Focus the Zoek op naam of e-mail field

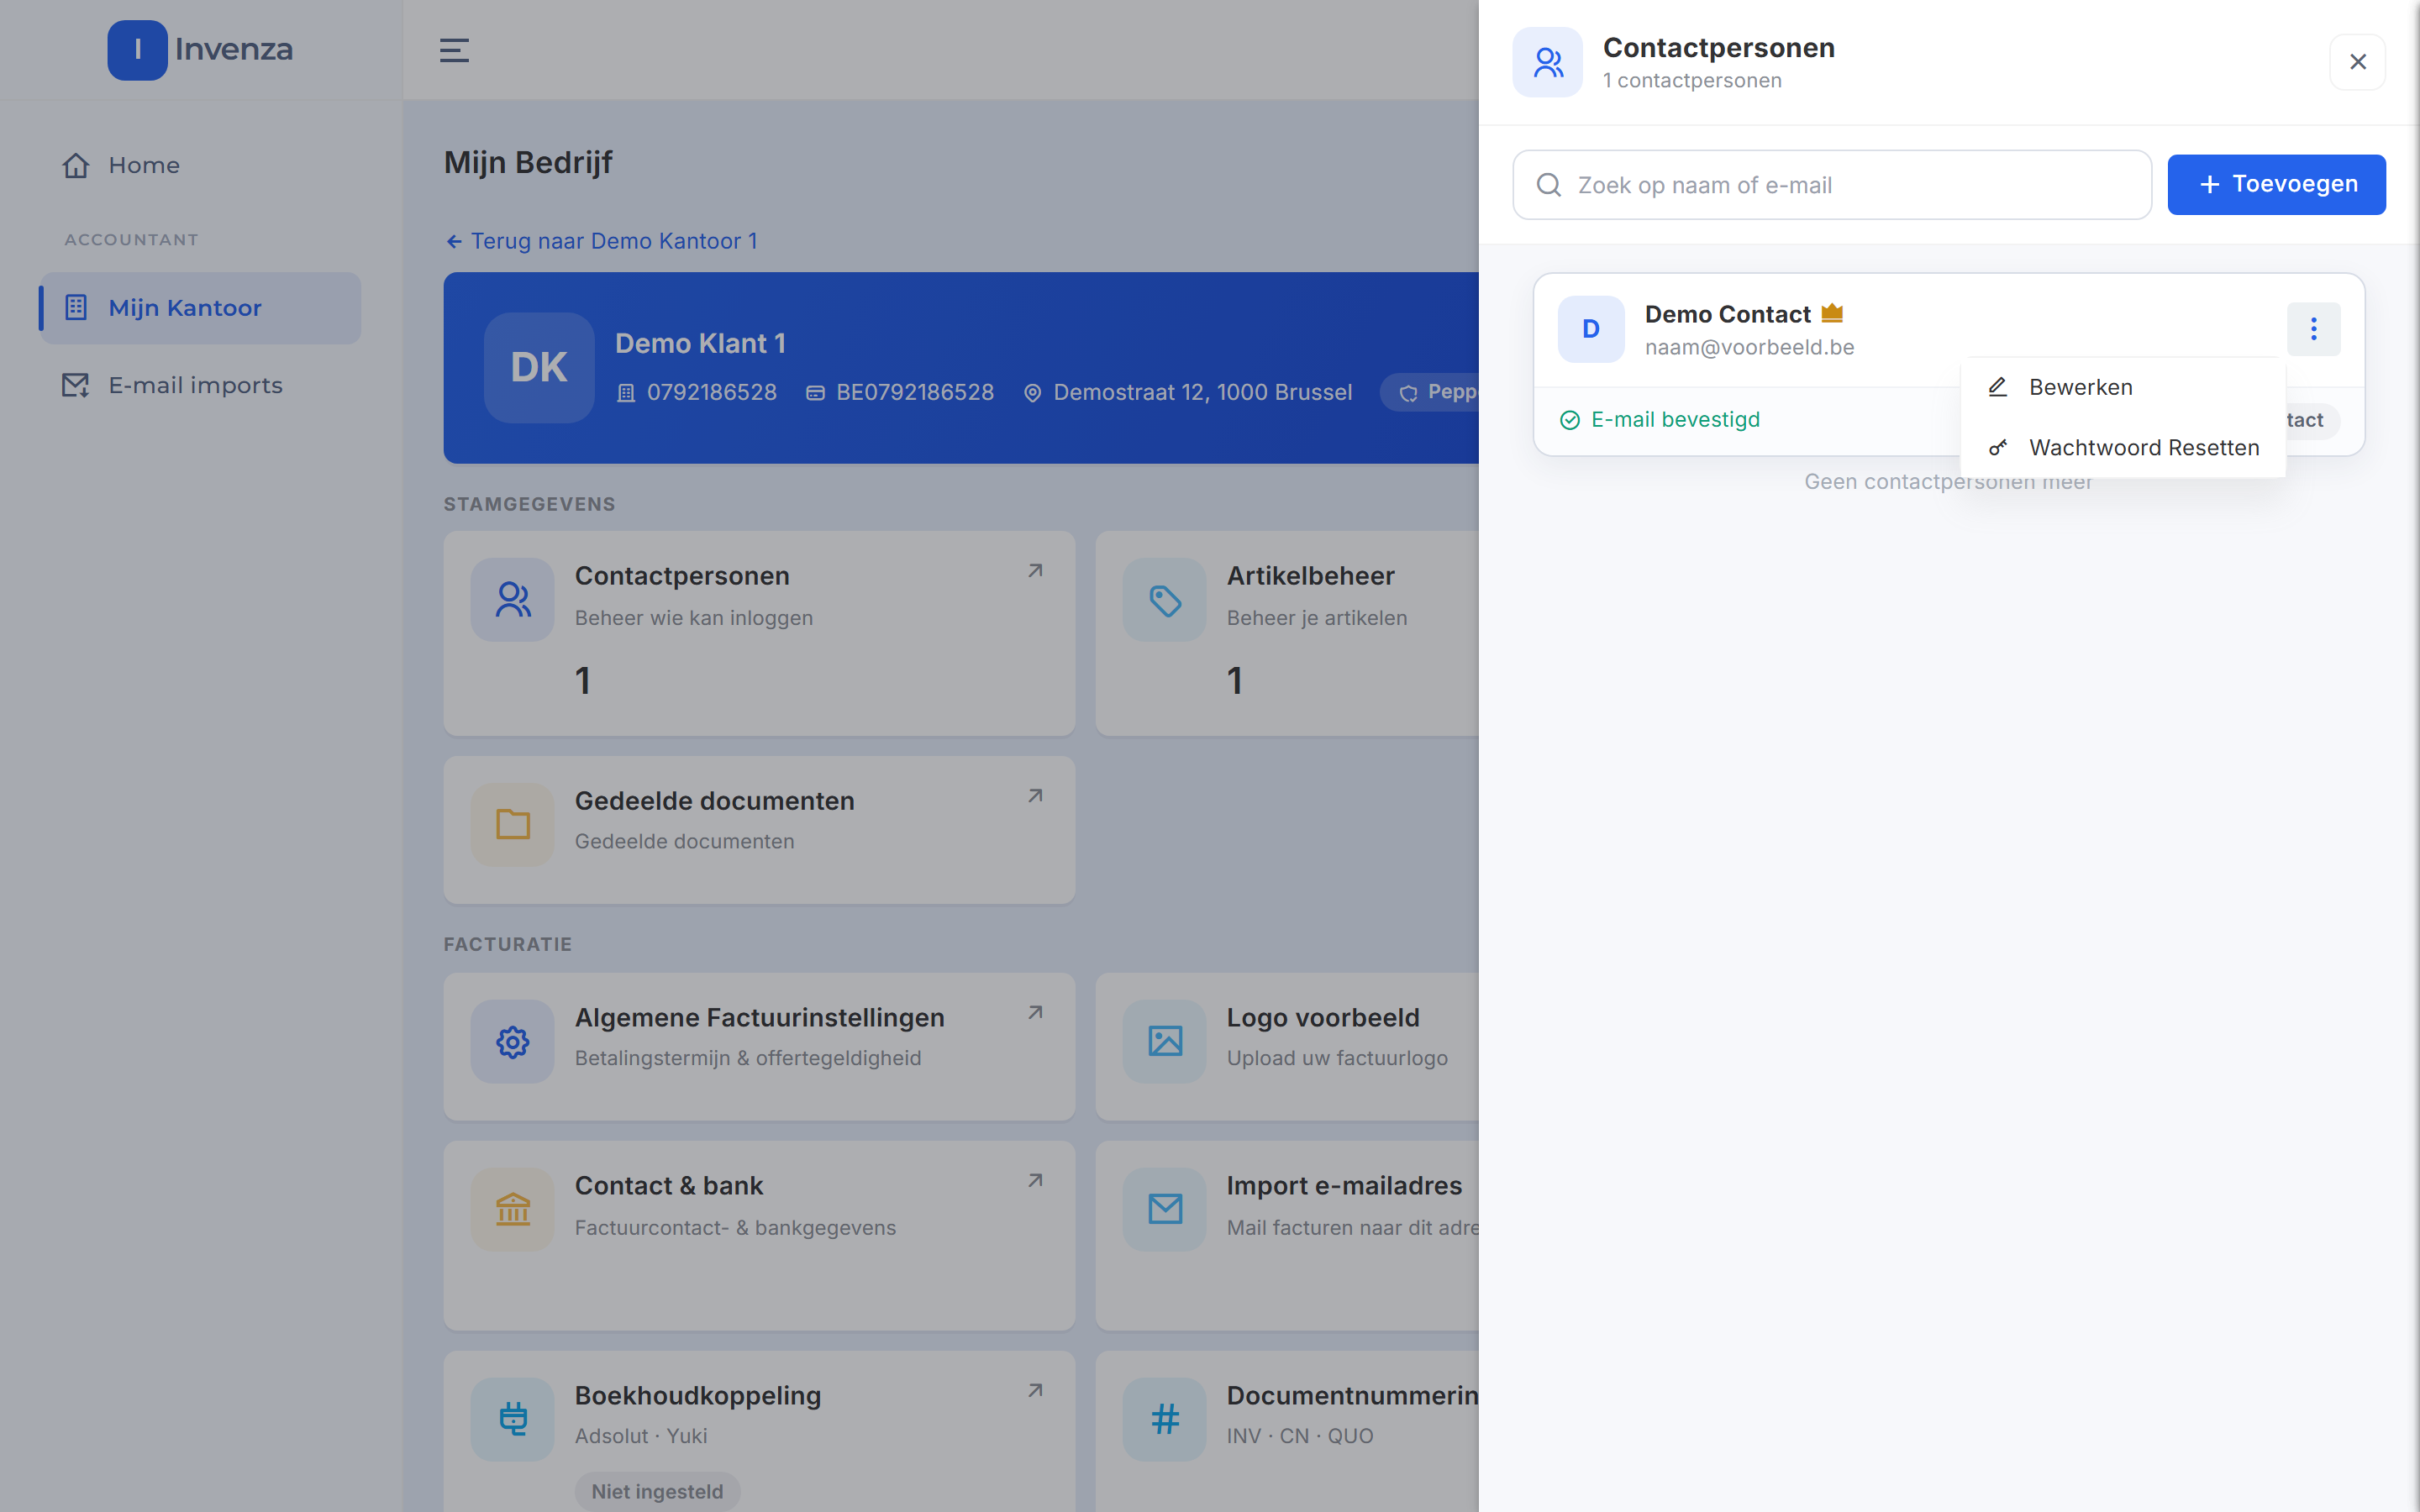[1832, 185]
